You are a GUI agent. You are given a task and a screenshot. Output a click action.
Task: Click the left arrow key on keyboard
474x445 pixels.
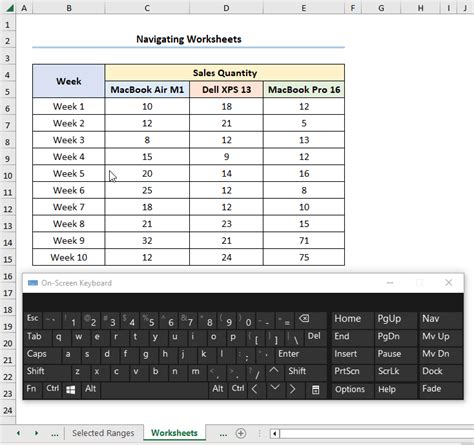pyautogui.click(x=255, y=389)
